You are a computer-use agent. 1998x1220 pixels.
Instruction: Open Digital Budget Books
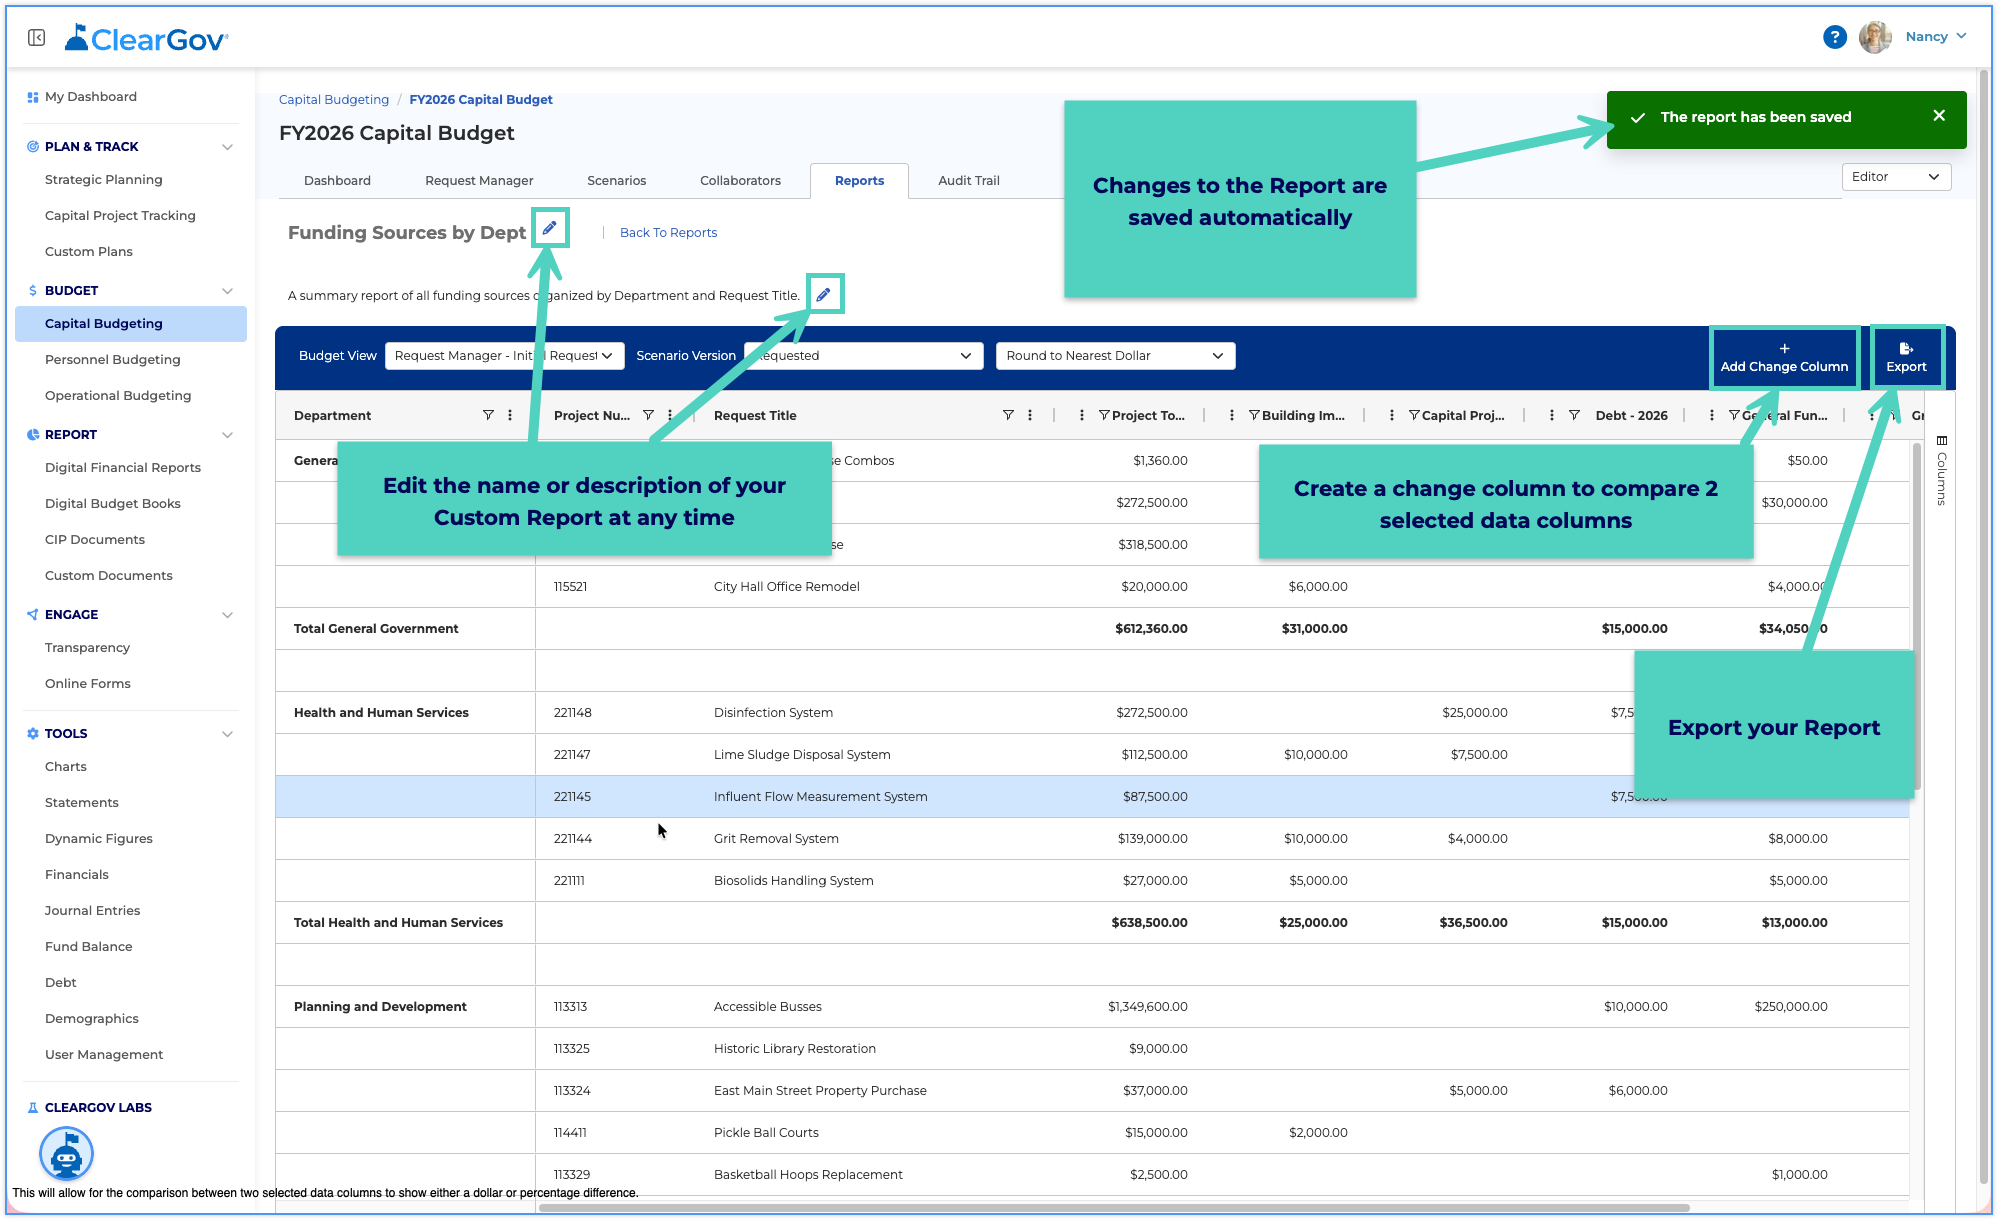pyautogui.click(x=112, y=504)
